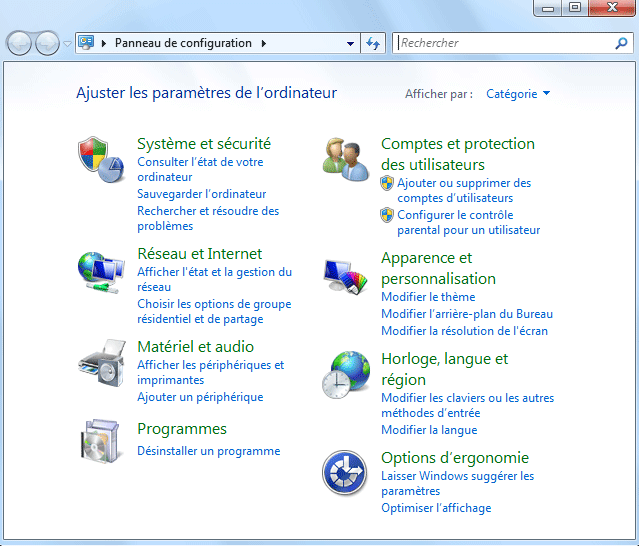Image resolution: width=639 pixels, height=546 pixels.
Task: Click the Options d'ergonomie blue circle icon
Action: click(345, 473)
